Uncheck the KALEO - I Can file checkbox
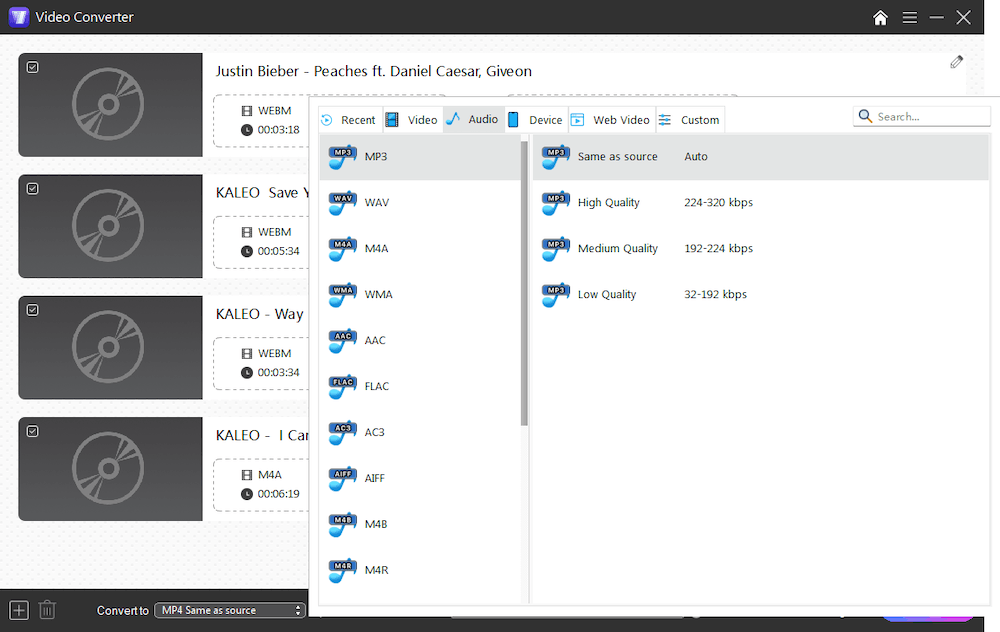 (x=33, y=431)
